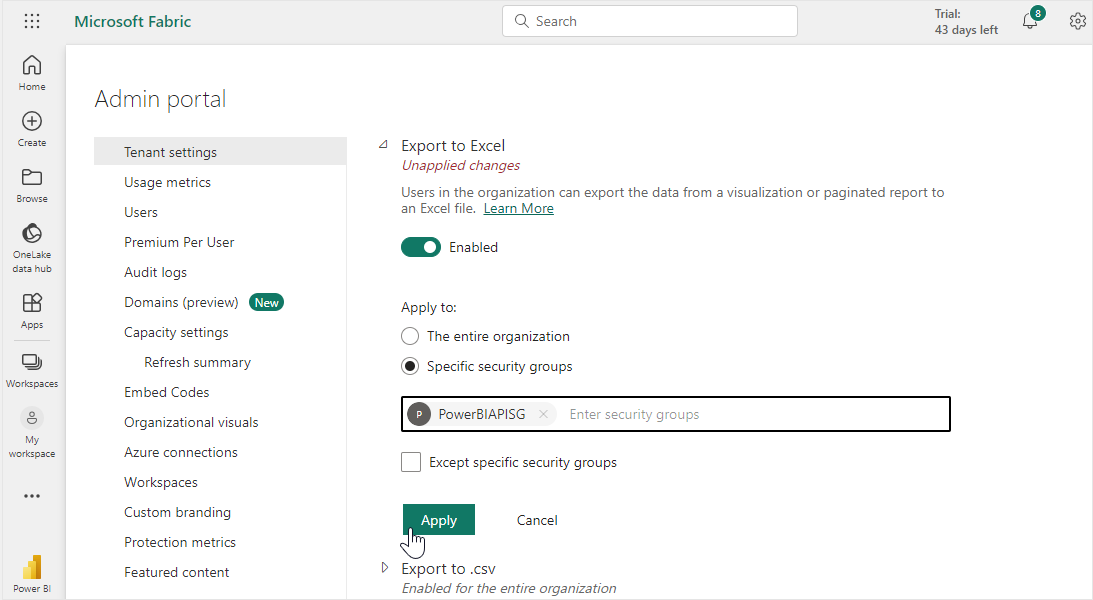Open the Learn More link
This screenshot has height=600, width=1093.
[518, 208]
